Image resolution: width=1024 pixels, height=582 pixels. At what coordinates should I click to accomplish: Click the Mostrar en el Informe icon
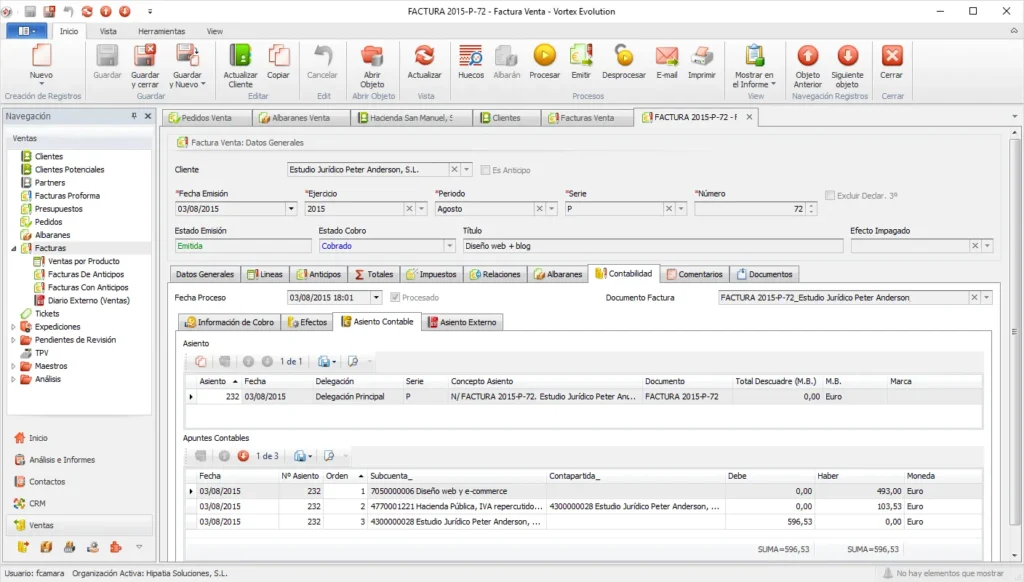(754, 56)
